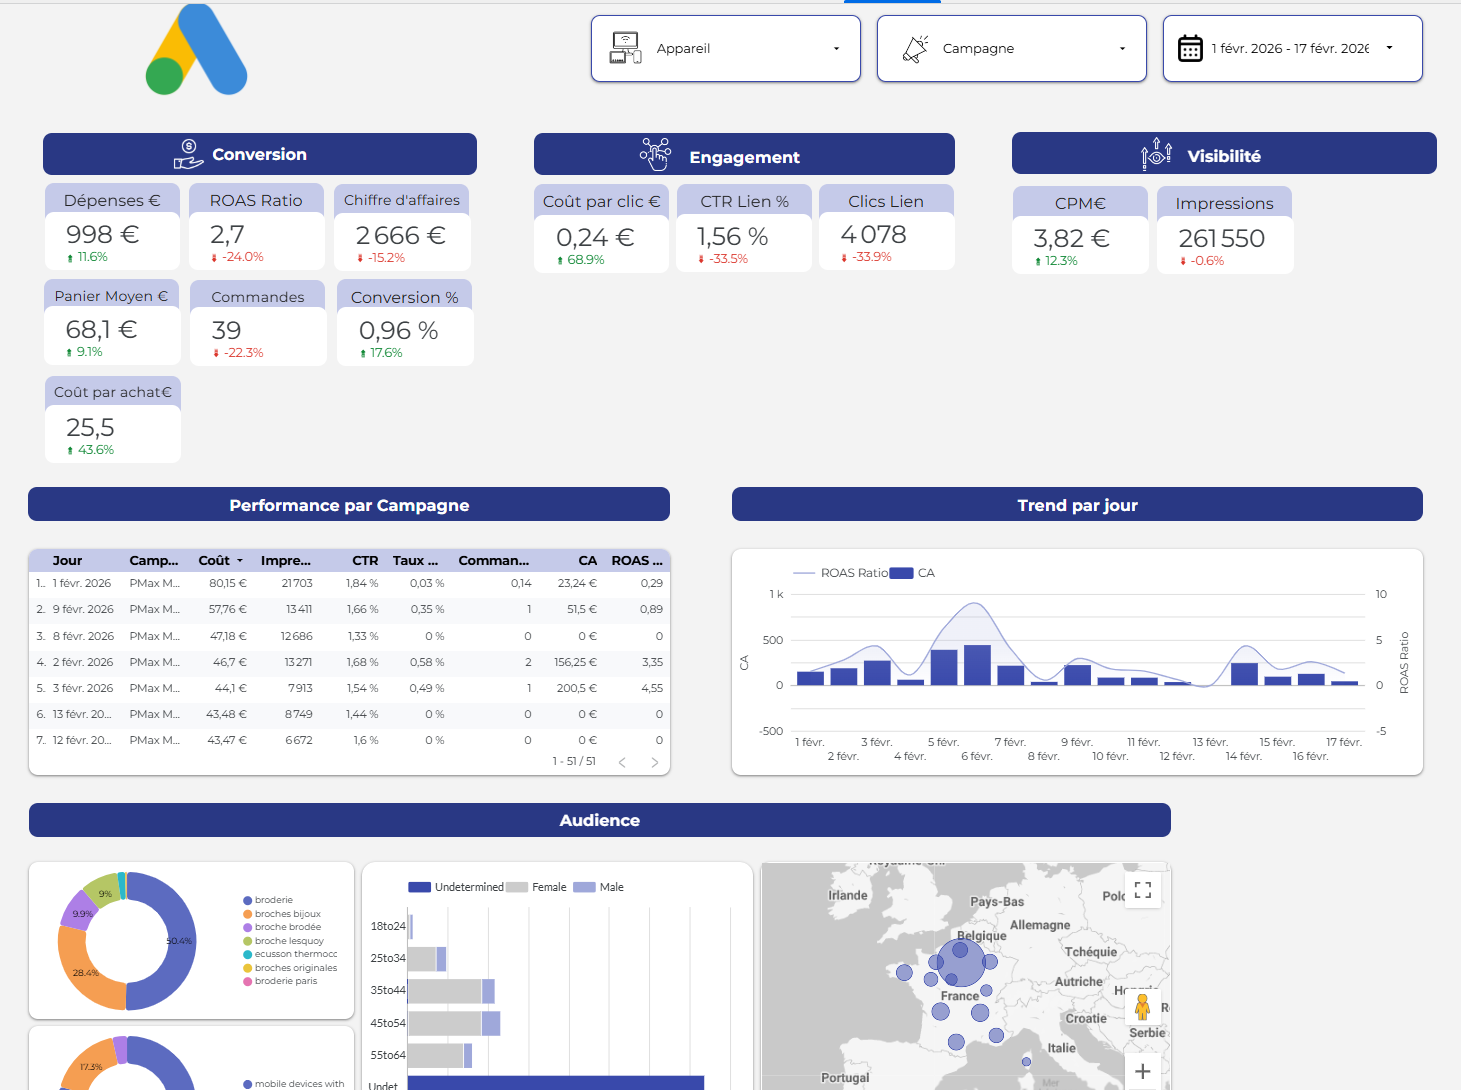Viewport: 1461px width, 1090px height.
Task: Expand the Campagne dropdown
Action: coord(1122,49)
